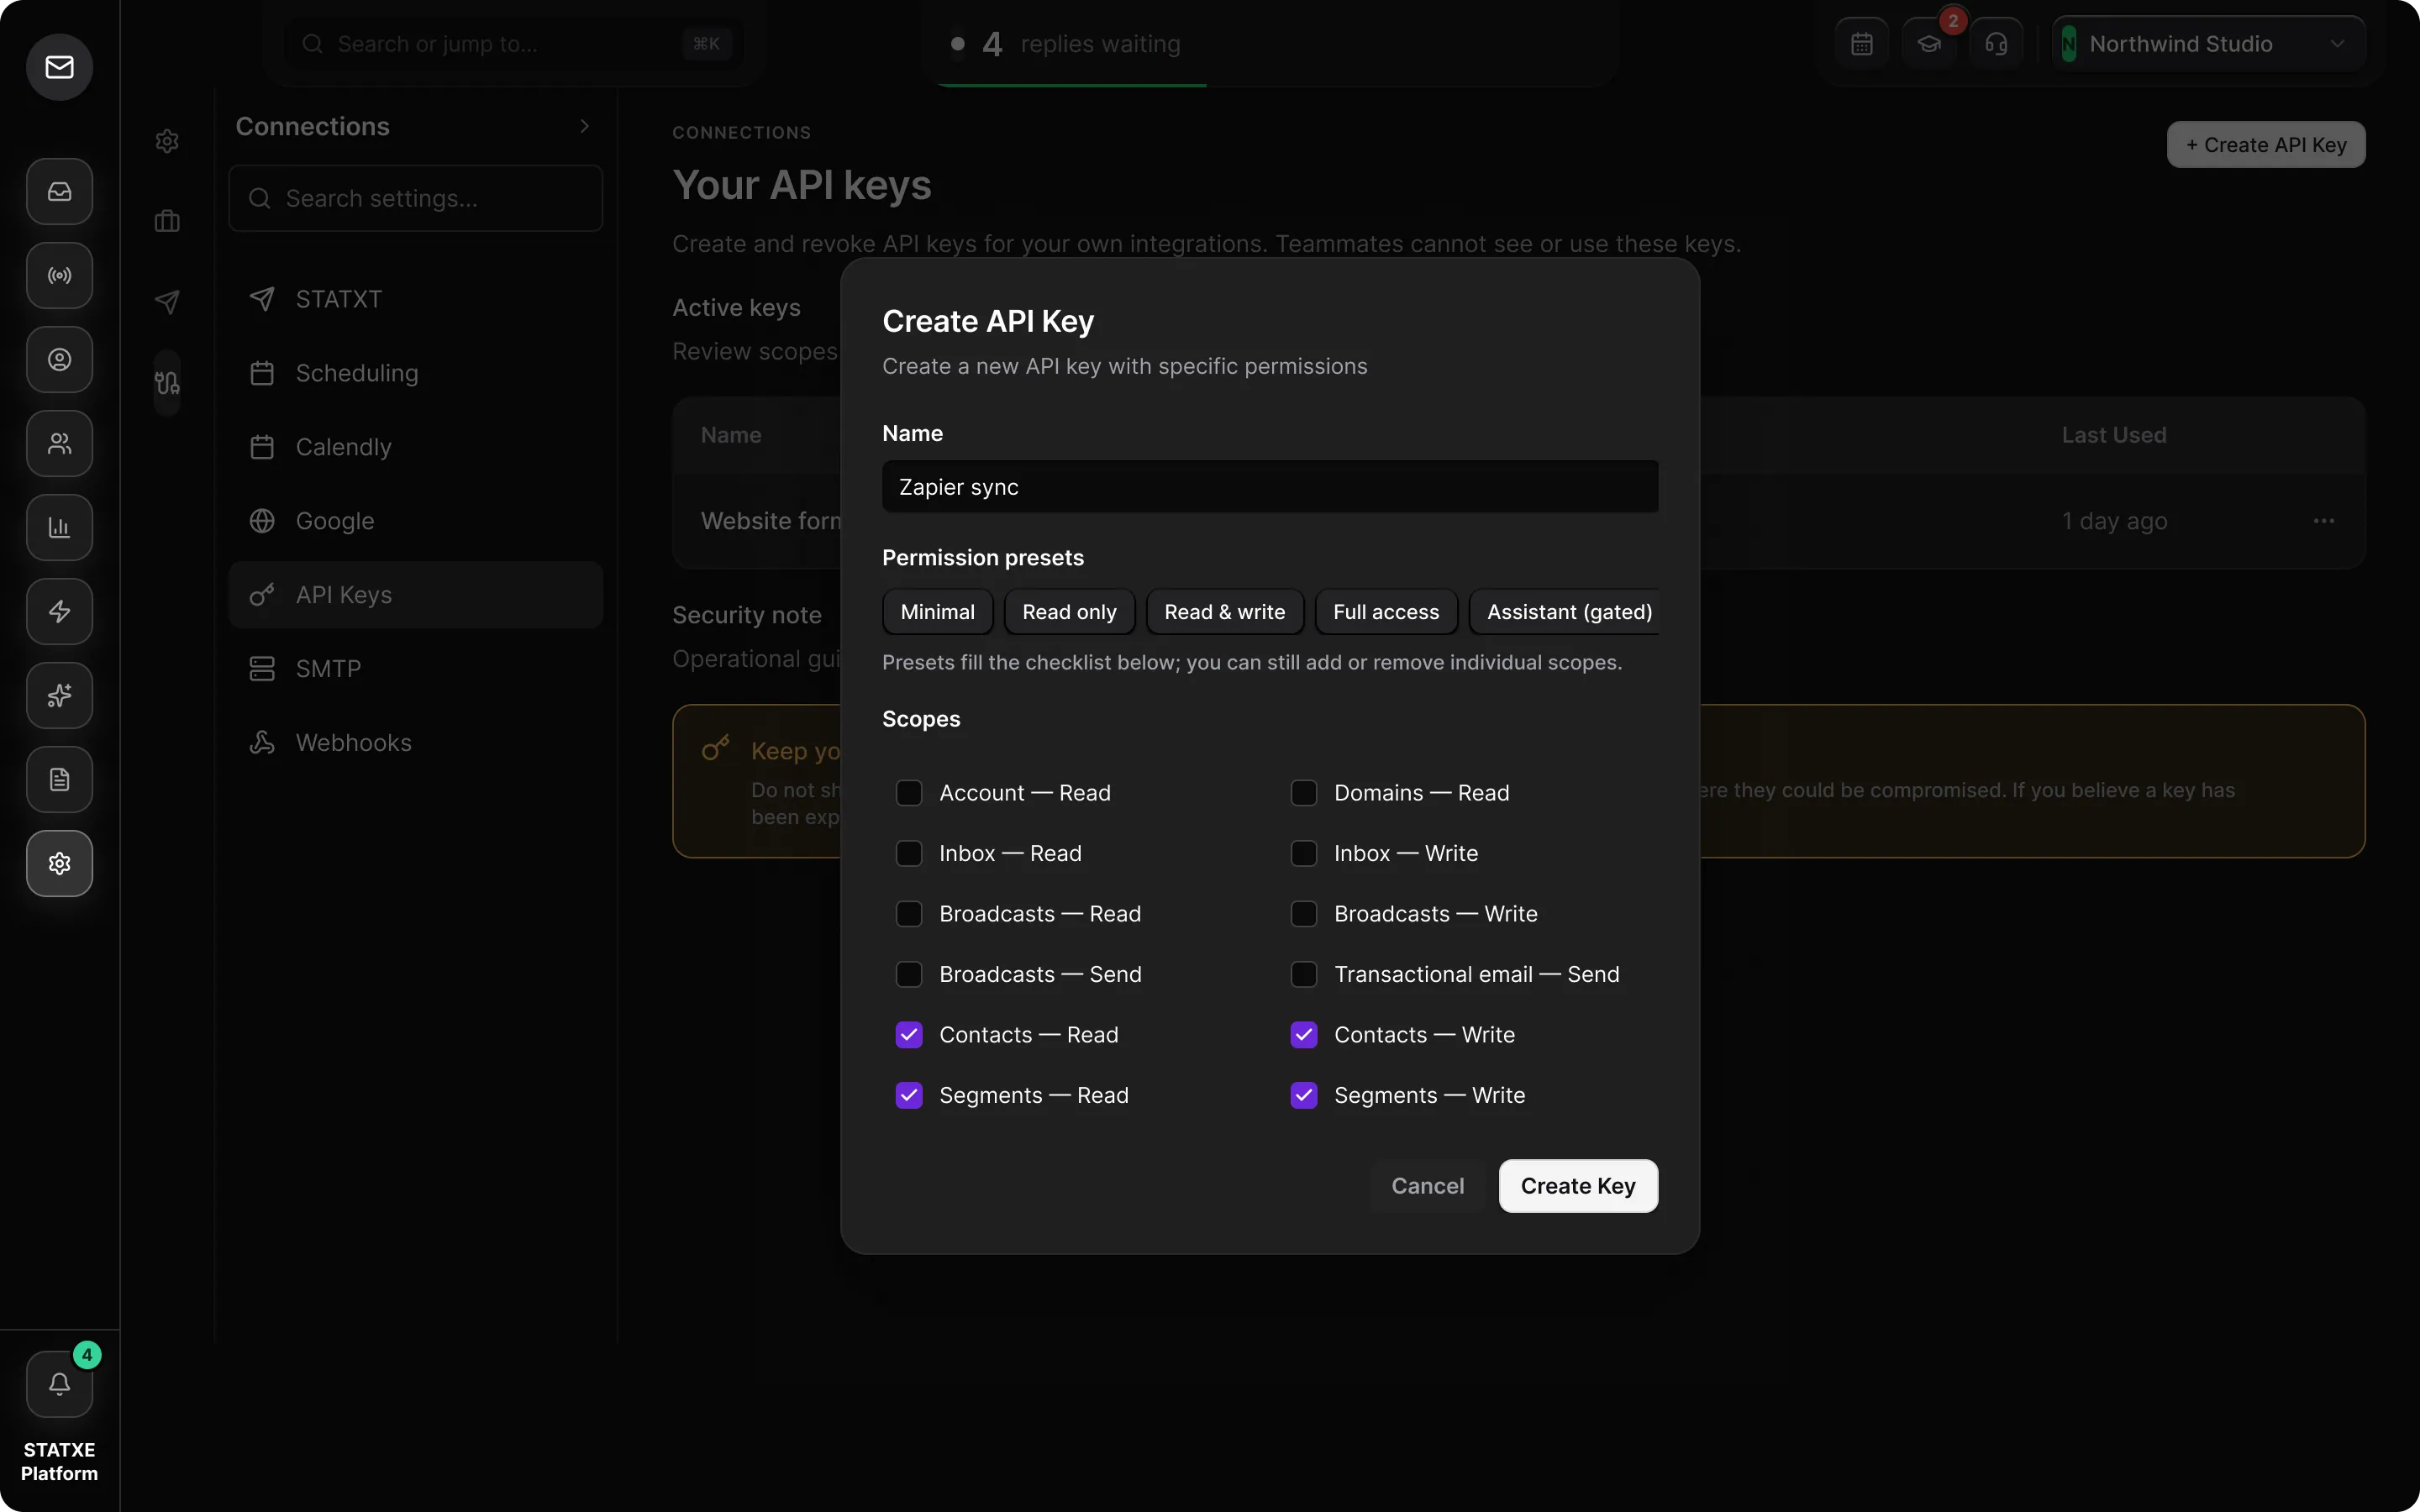The image size is (2420, 1512).
Task: Open the Contacts person-circle icon in sidebar
Action: click(x=59, y=359)
